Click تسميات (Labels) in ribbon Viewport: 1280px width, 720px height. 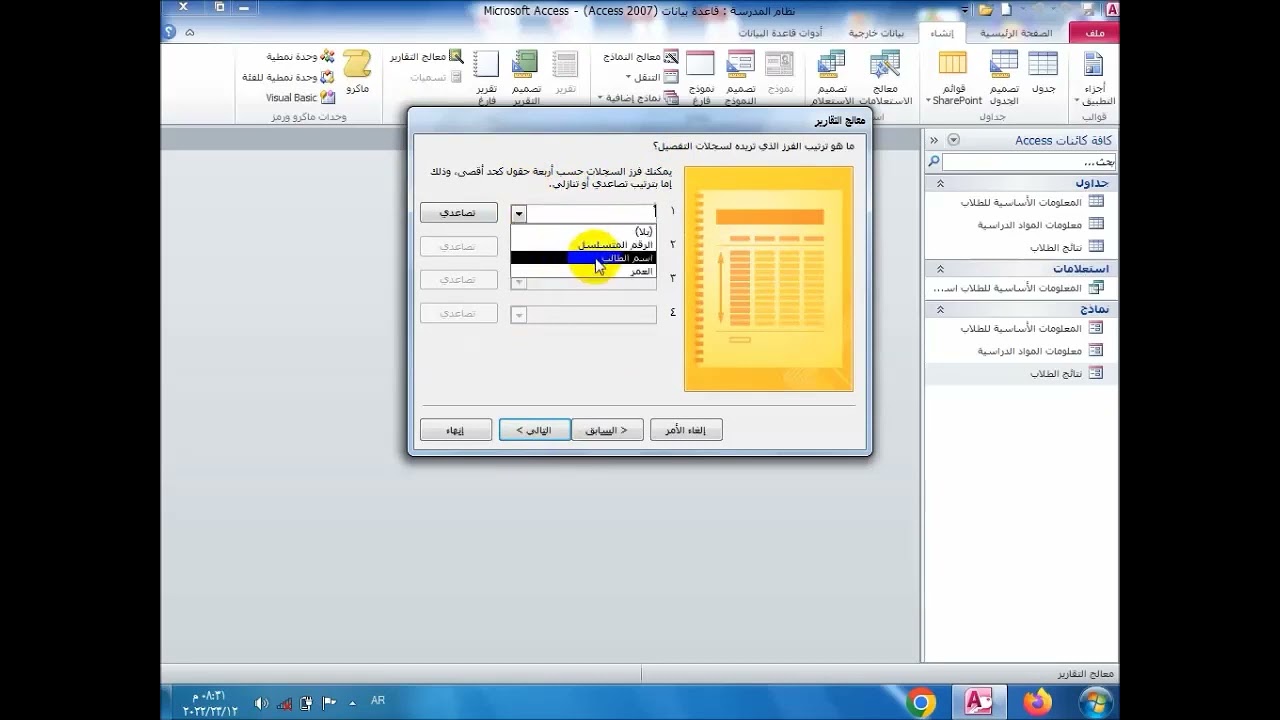pyautogui.click(x=435, y=77)
